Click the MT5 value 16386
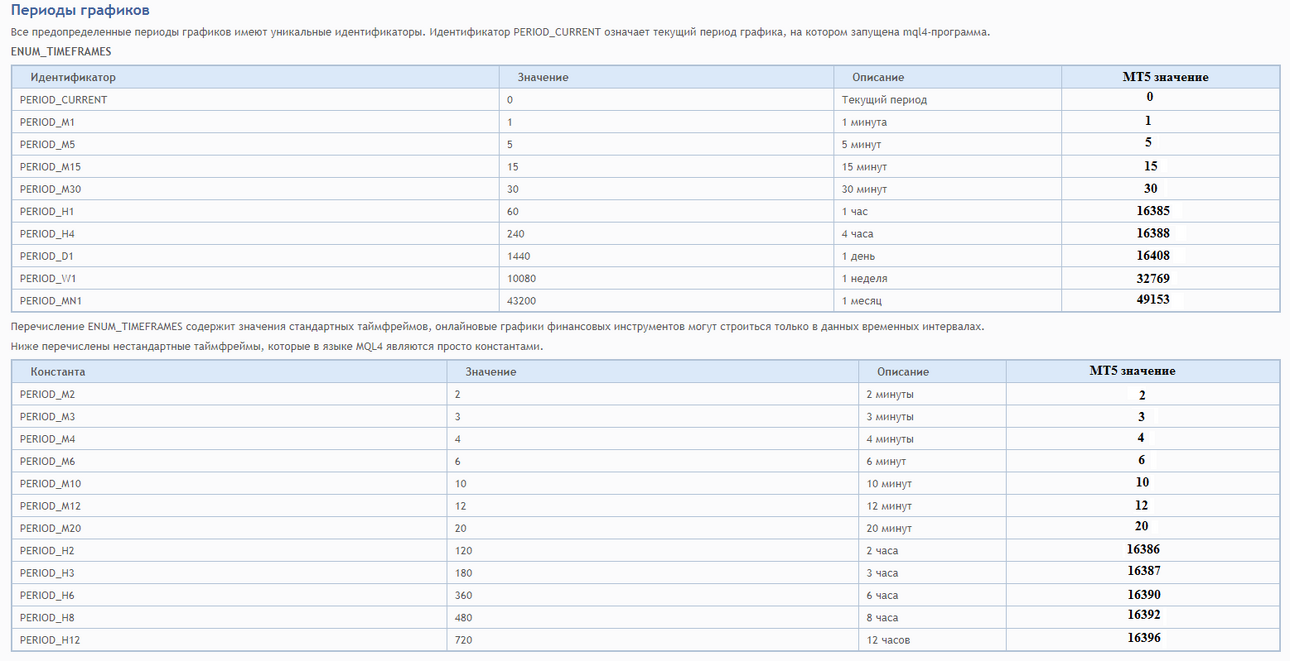 point(1143,549)
